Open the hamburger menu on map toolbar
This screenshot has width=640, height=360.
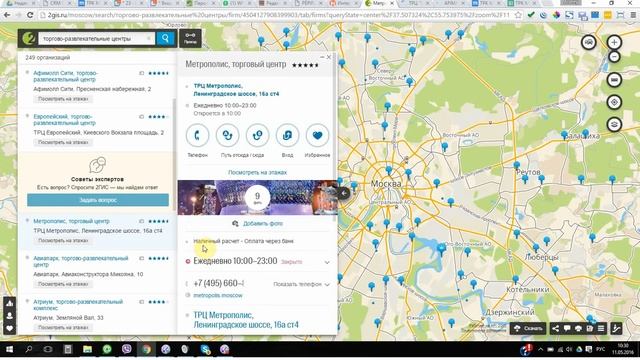pyautogui.click(x=601, y=328)
